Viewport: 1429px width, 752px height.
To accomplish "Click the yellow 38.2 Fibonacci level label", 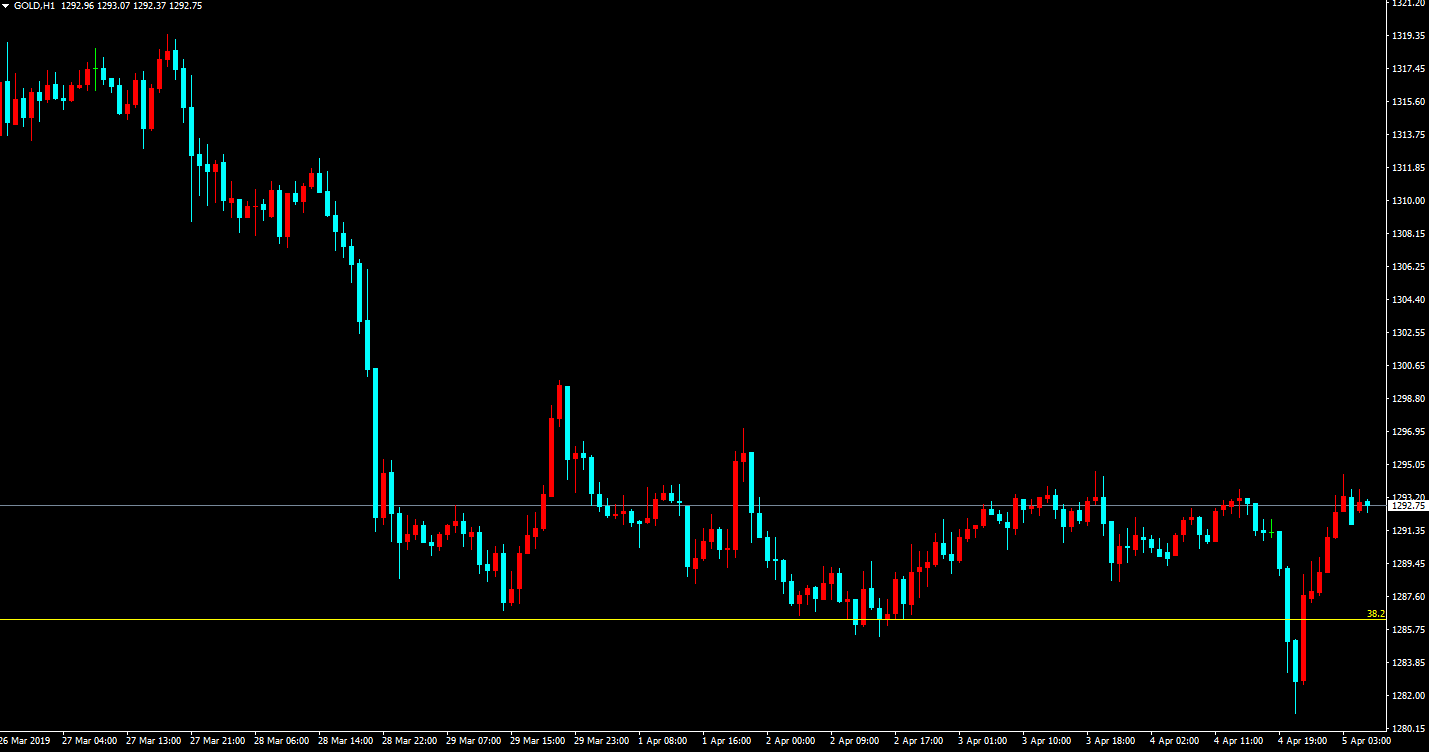I will pos(1375,613).
